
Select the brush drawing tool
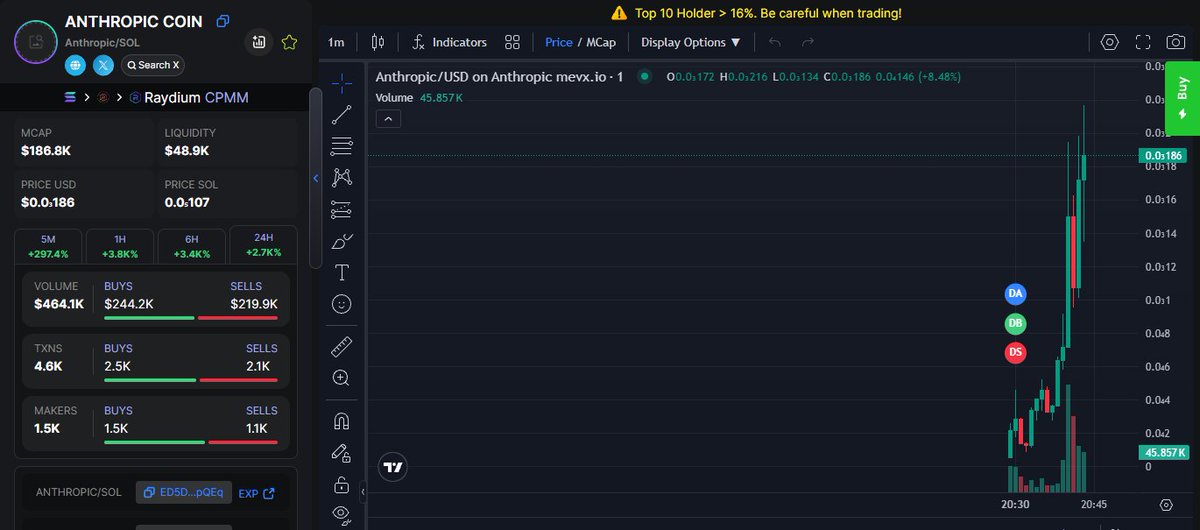click(x=342, y=241)
